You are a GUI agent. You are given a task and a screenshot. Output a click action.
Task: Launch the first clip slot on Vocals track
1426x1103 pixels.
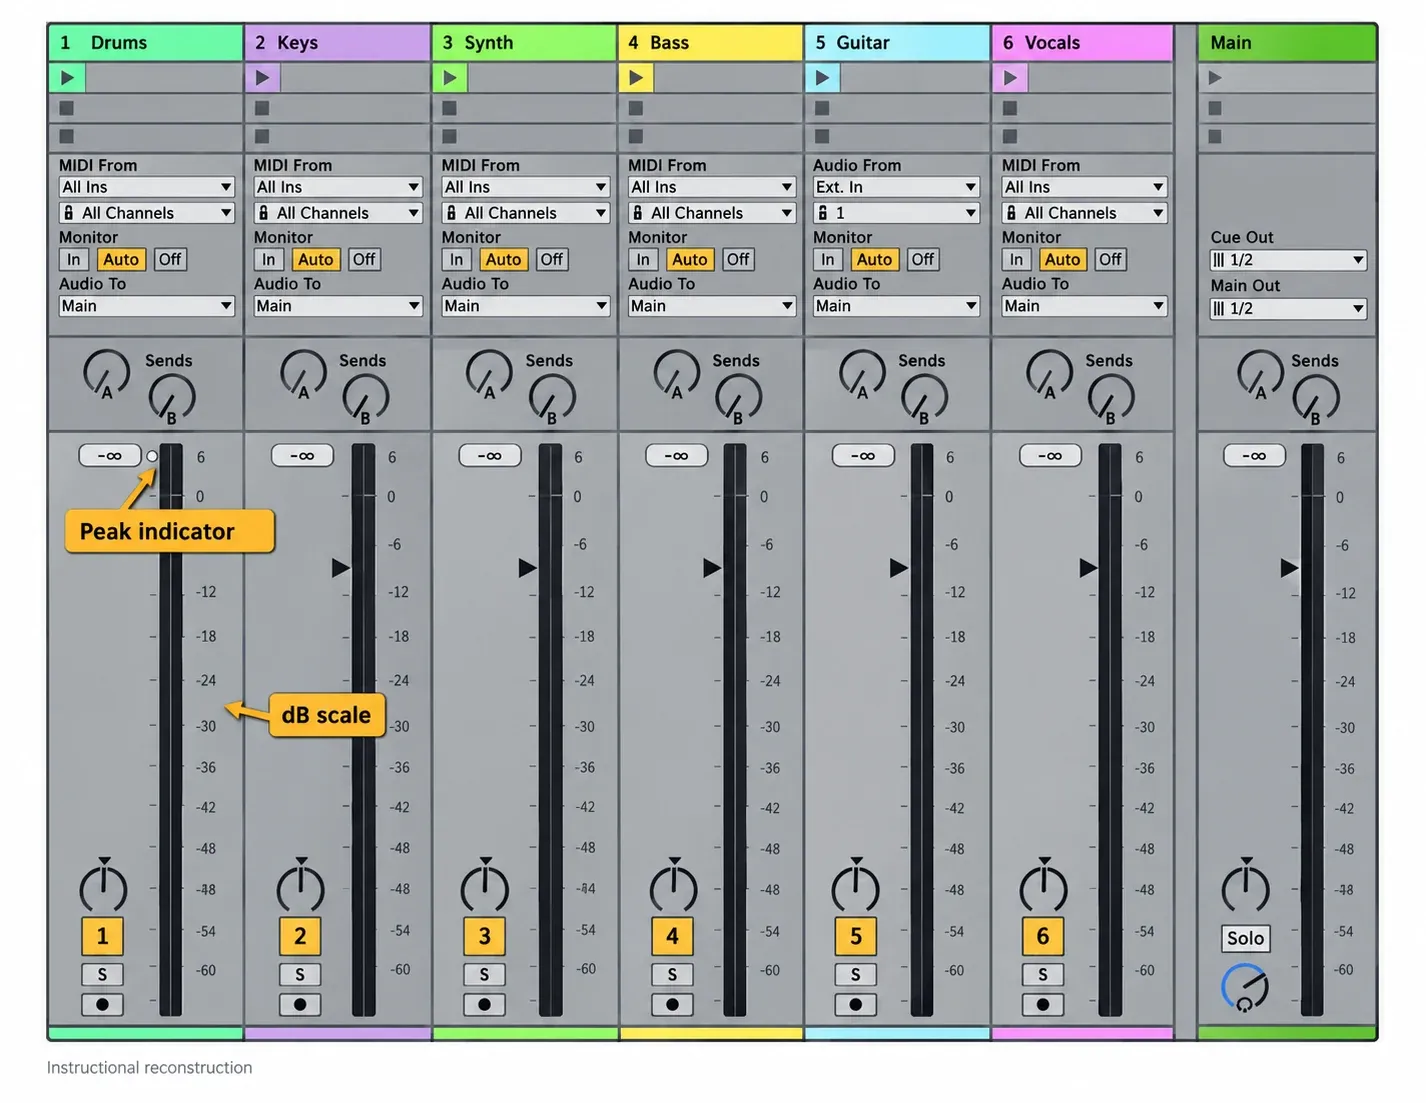click(x=1010, y=78)
